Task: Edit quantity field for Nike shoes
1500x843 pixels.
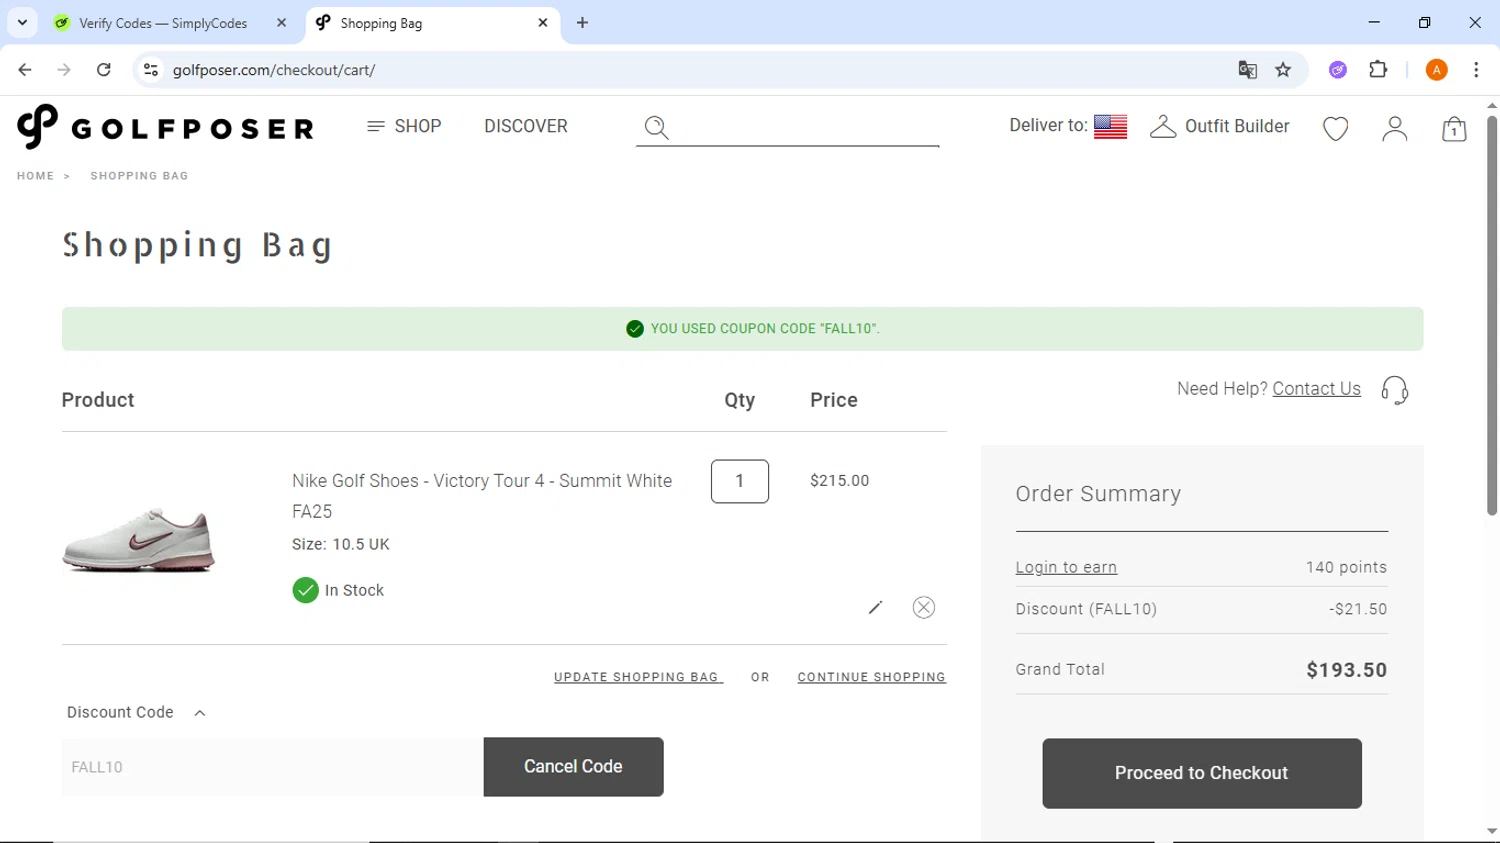Action: tap(740, 481)
